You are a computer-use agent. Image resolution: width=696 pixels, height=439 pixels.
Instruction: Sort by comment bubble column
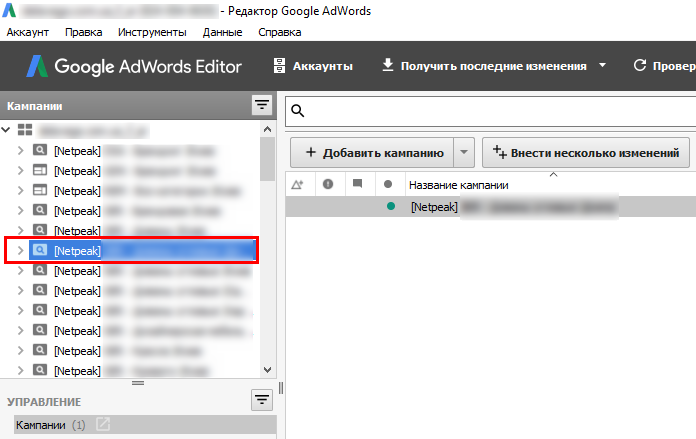(357, 184)
